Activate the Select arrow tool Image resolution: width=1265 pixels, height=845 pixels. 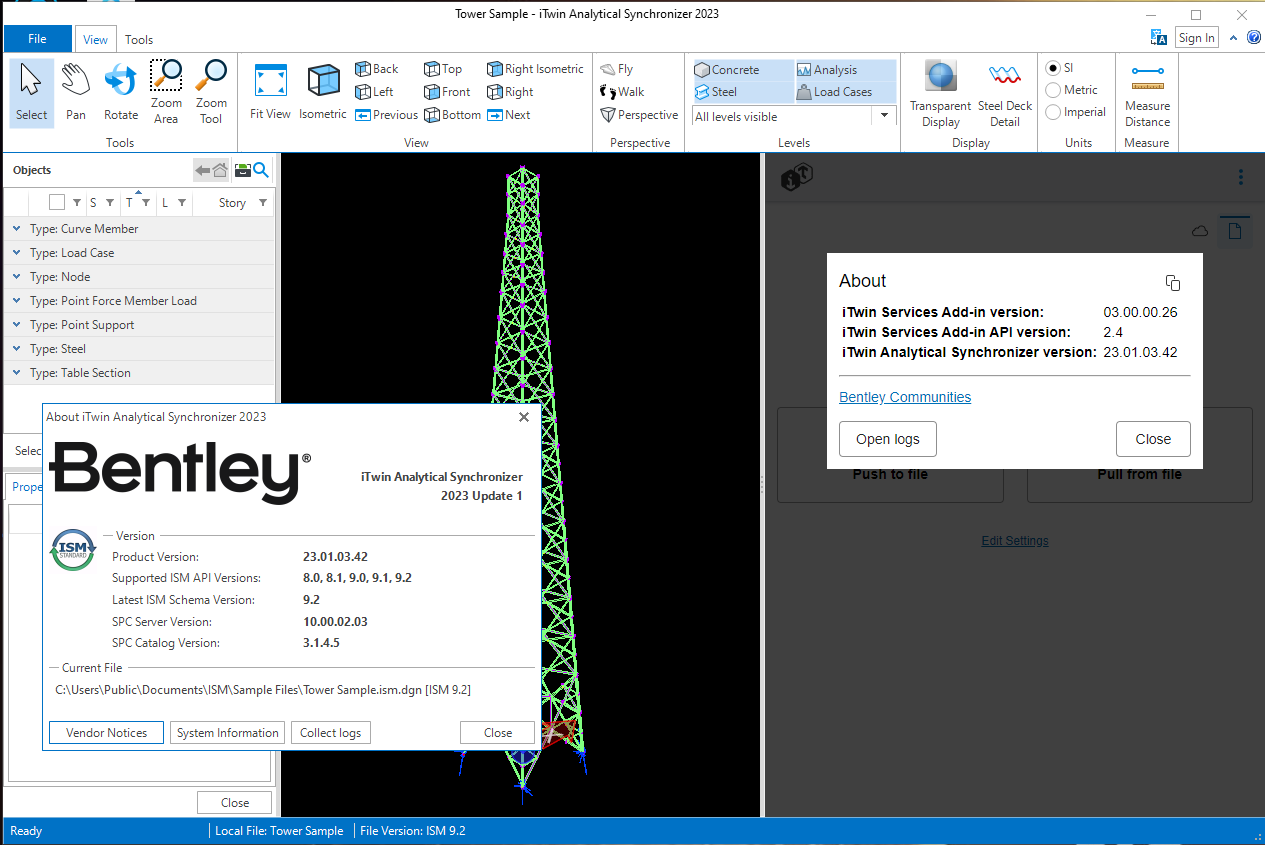(31, 92)
